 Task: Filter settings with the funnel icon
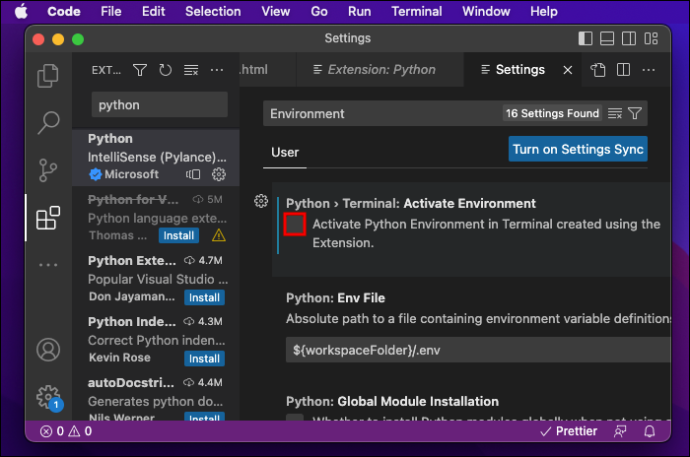pos(635,113)
